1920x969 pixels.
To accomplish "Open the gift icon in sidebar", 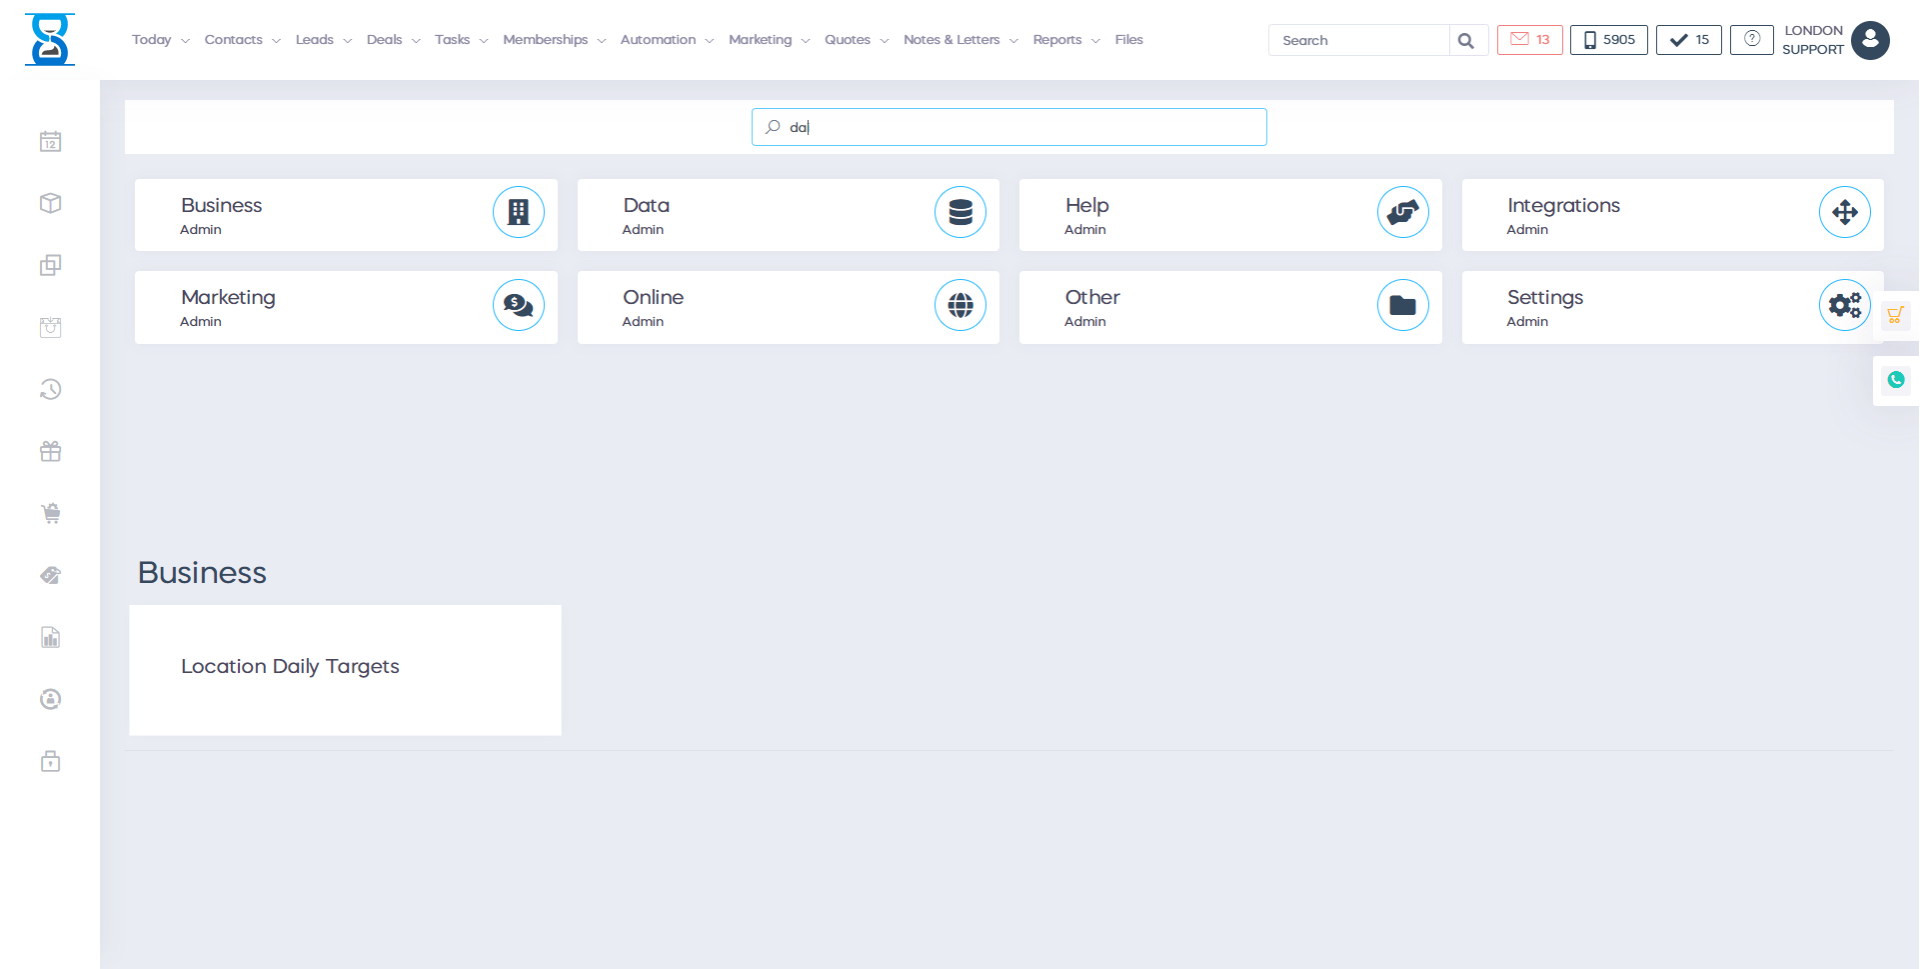I will coord(51,452).
